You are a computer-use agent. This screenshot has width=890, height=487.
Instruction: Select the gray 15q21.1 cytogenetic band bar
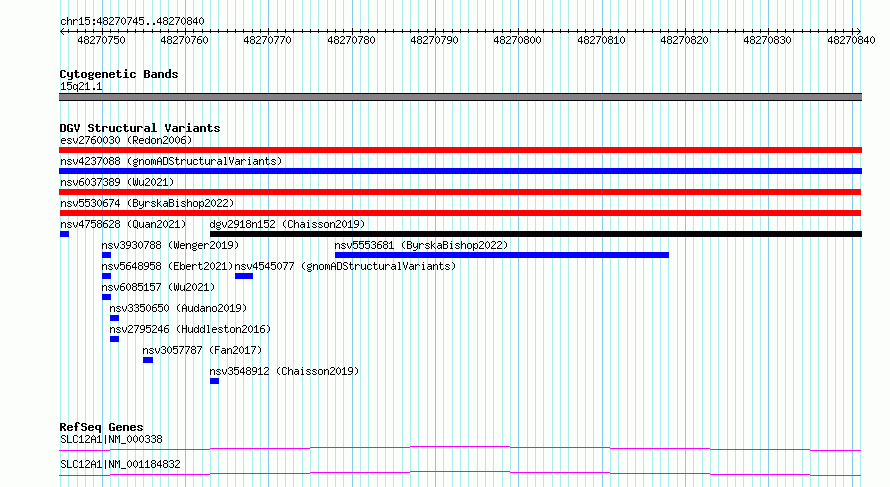[x=460, y=97]
